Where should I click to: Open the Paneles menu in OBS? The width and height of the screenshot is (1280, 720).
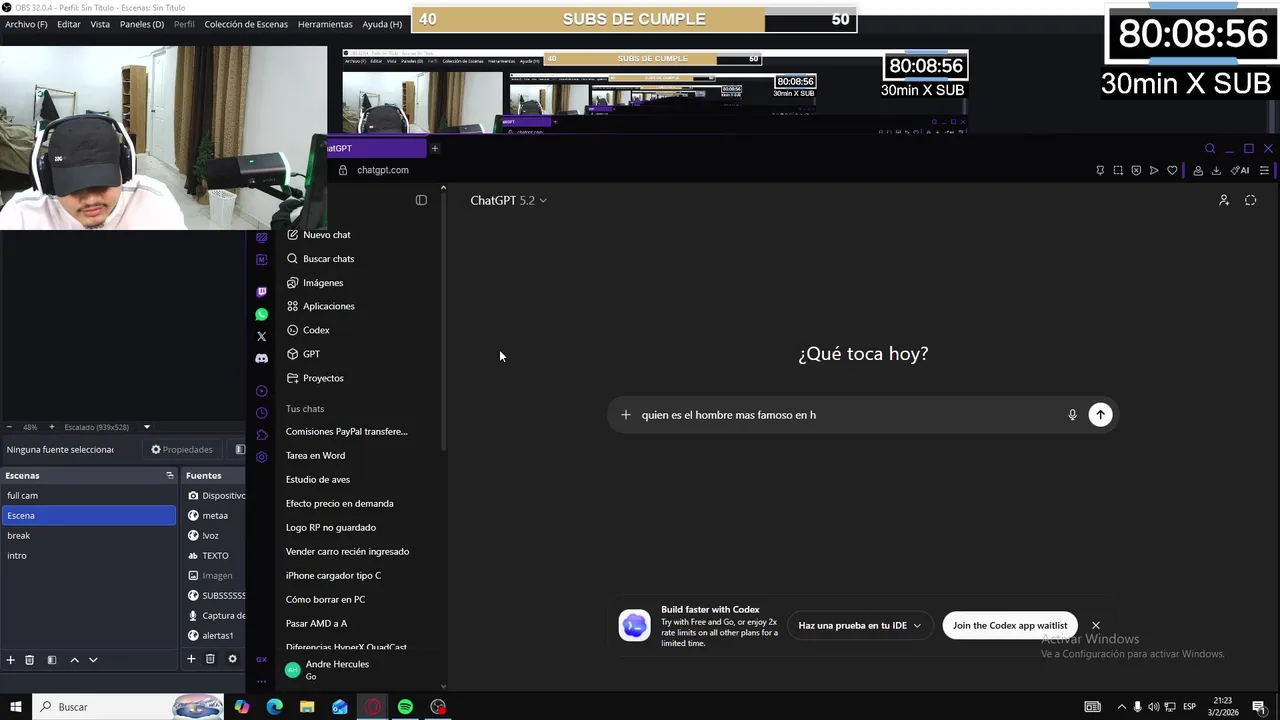pos(142,24)
